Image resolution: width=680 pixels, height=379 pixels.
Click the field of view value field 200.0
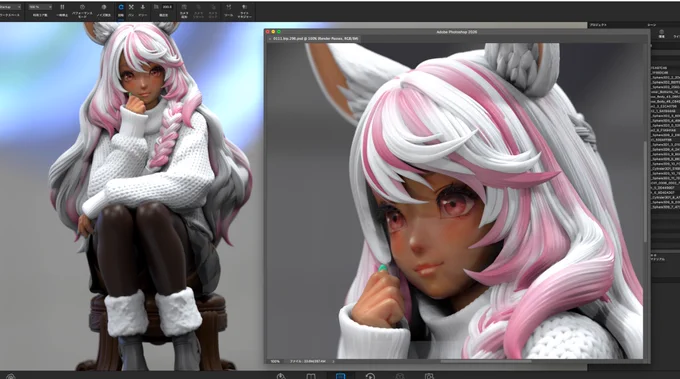click(167, 7)
